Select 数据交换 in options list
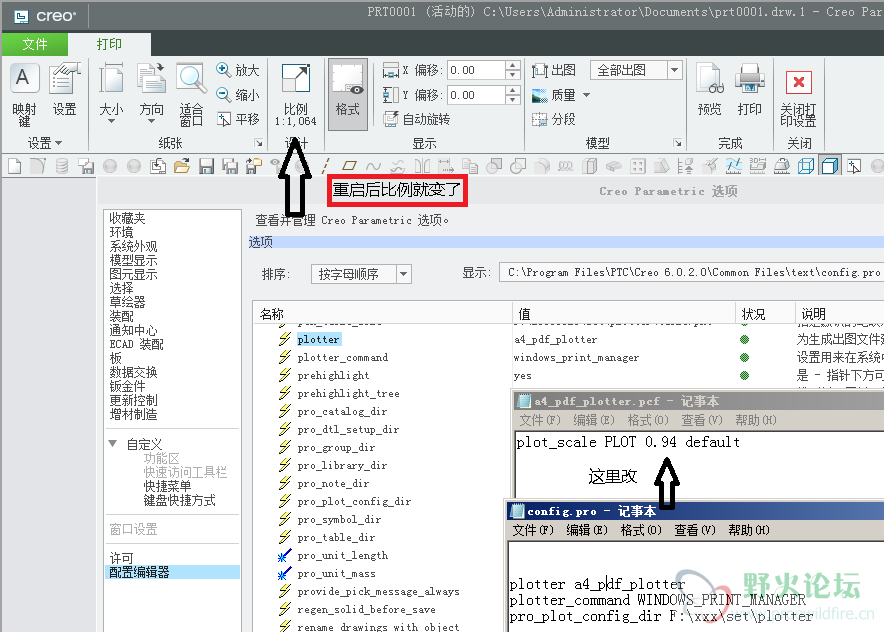Image resolution: width=884 pixels, height=632 pixels. [x=133, y=372]
